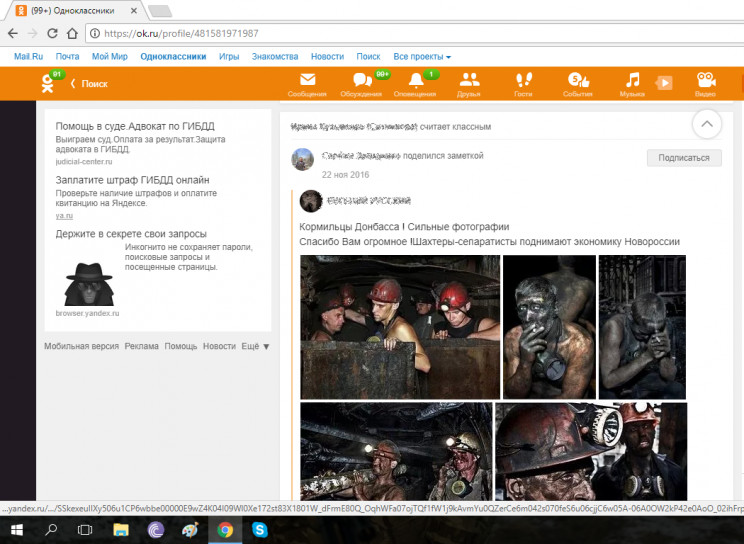Screen dimensions: 744x544
Task: Switch to Chrome in taskbar
Action: click(225, 530)
